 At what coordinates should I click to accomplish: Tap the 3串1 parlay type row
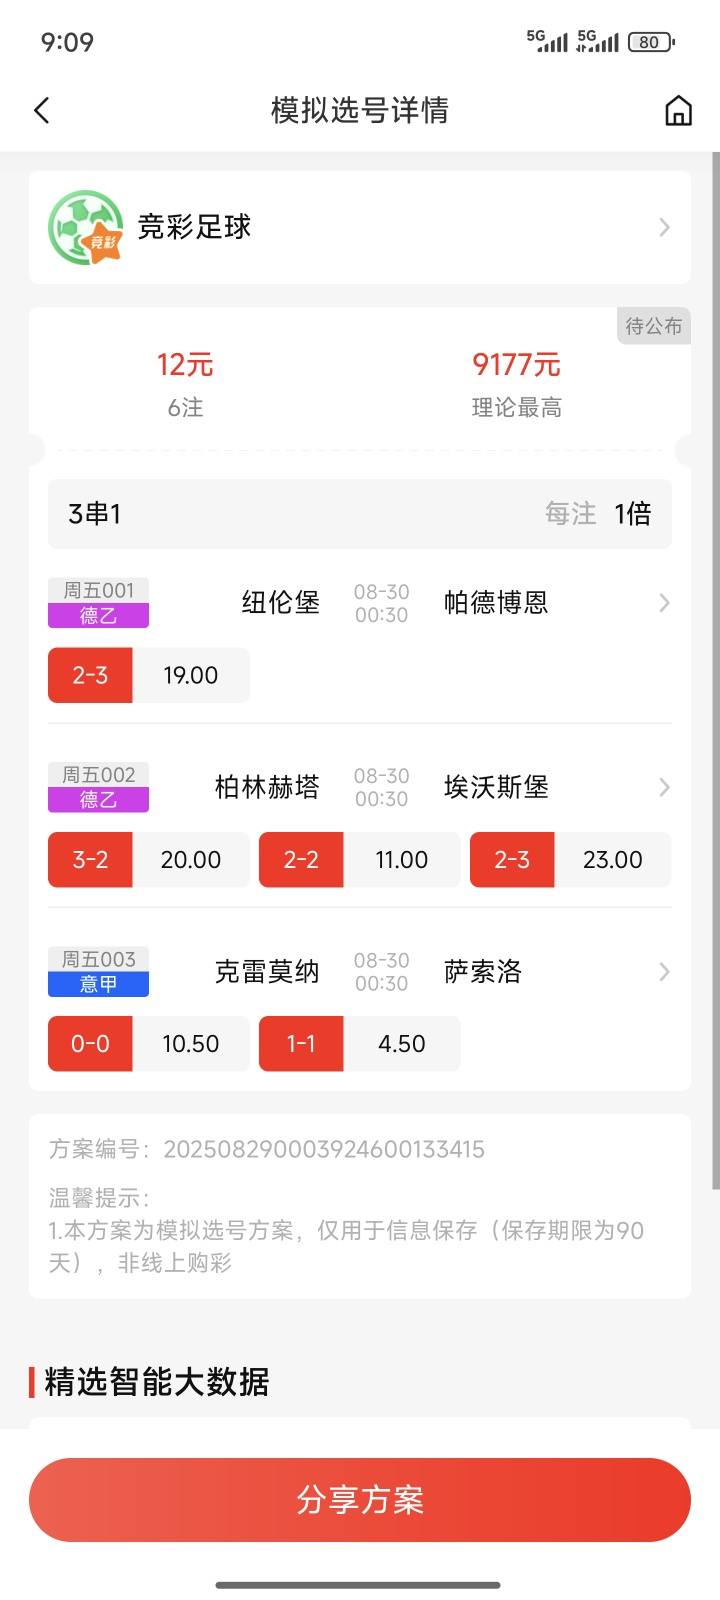tap(360, 513)
